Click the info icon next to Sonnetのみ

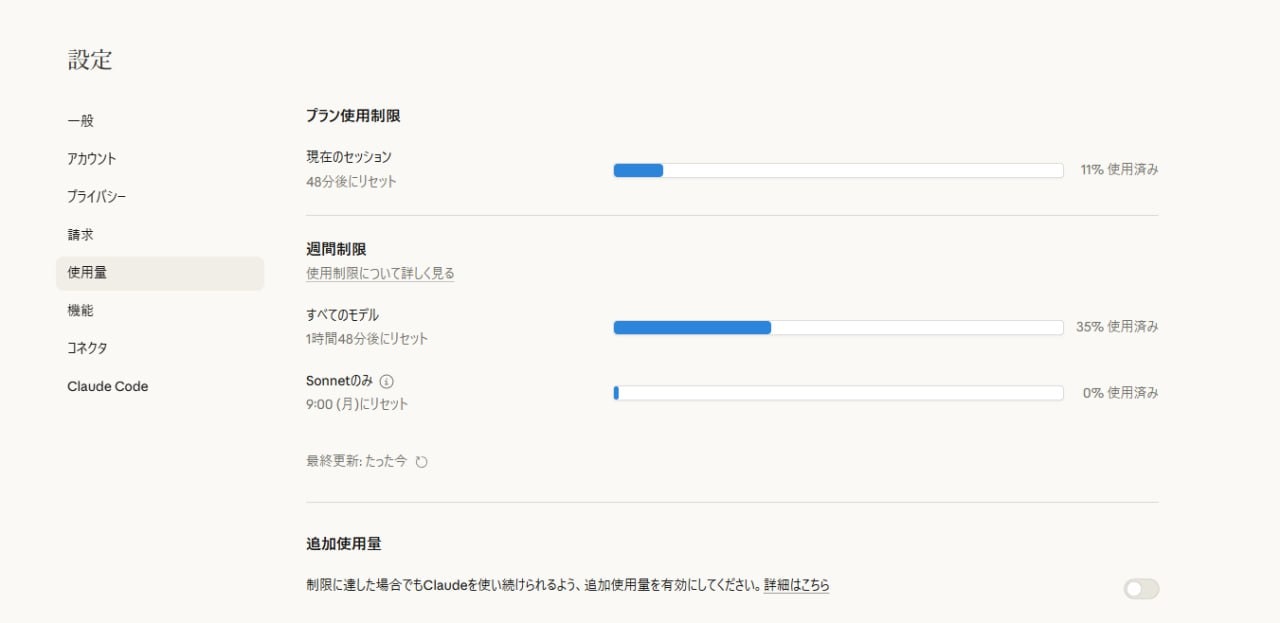(387, 381)
